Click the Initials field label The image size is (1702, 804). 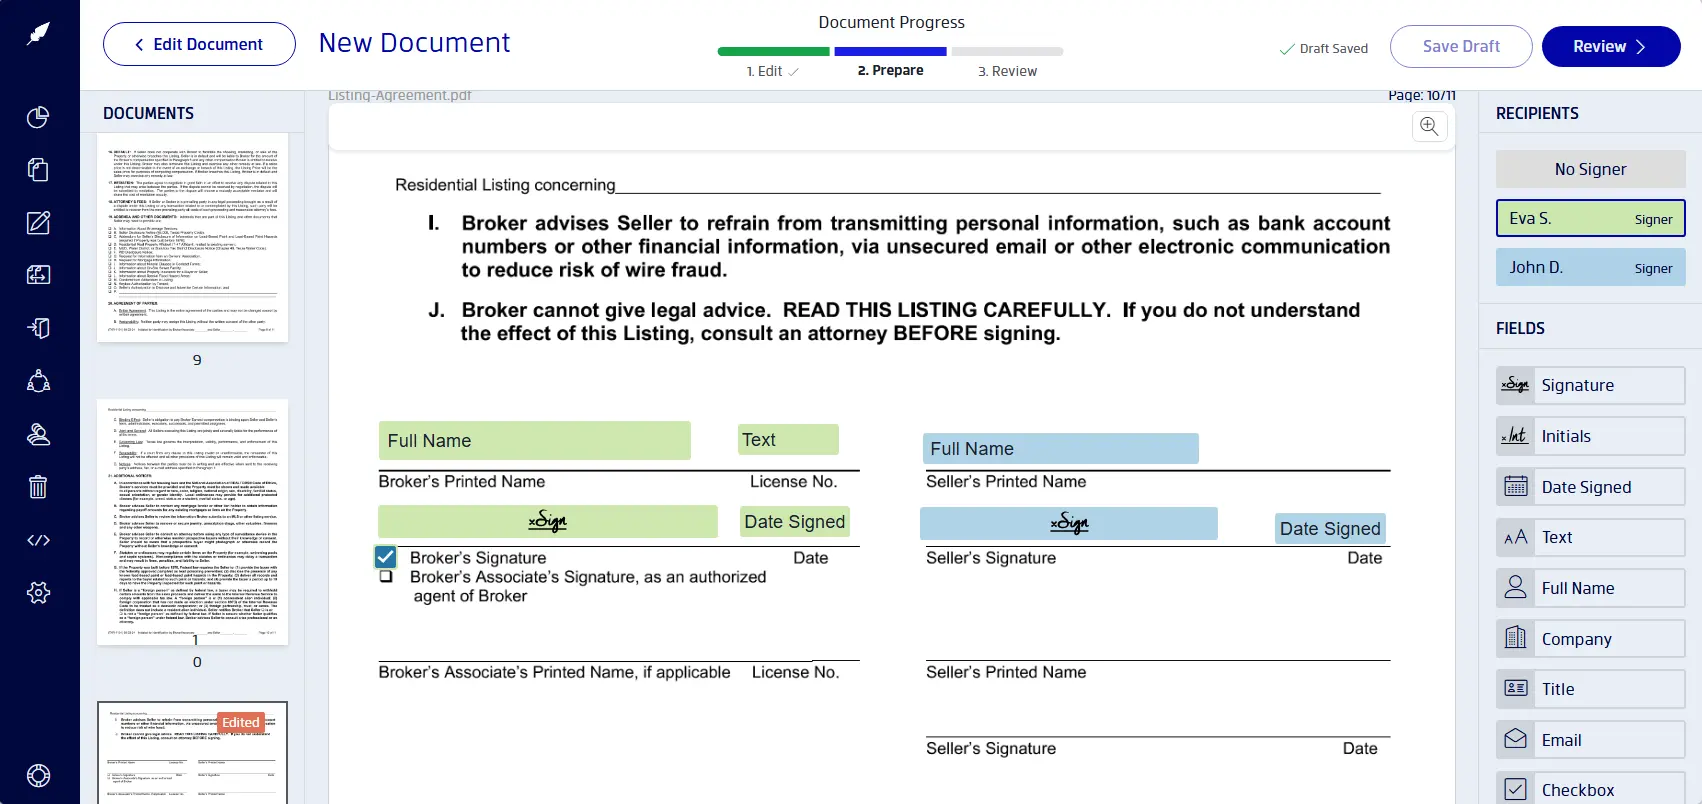pos(1566,436)
